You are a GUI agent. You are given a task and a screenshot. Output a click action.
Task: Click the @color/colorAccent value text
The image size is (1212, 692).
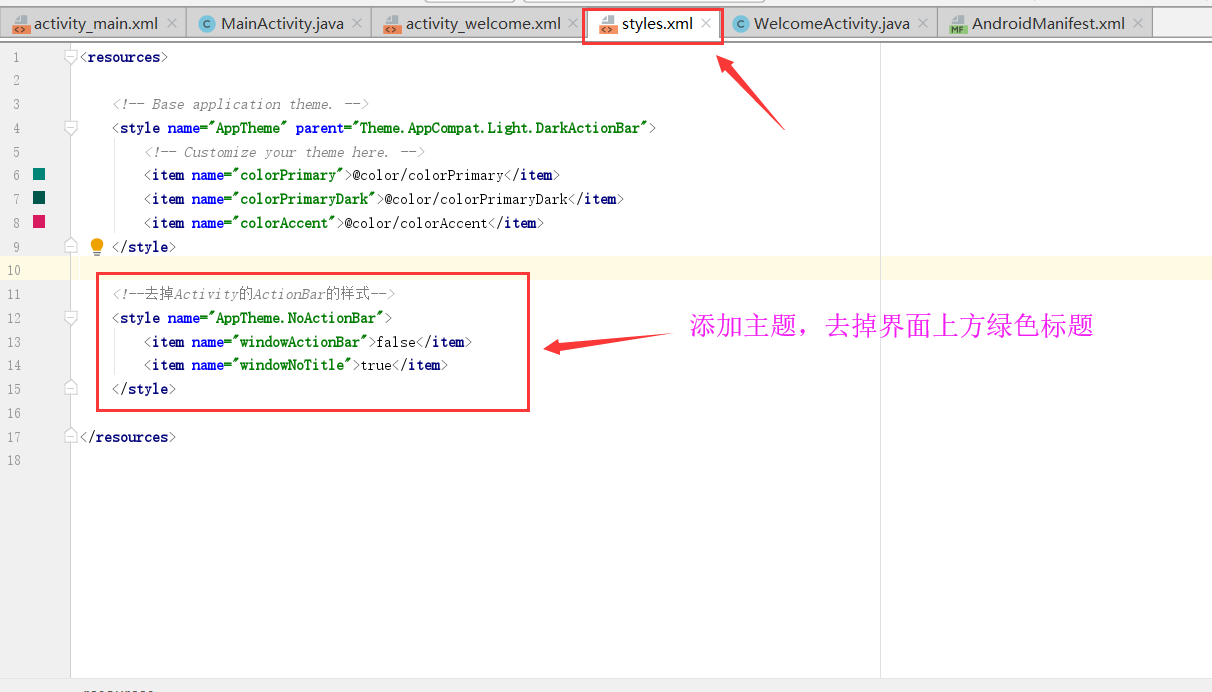point(416,223)
